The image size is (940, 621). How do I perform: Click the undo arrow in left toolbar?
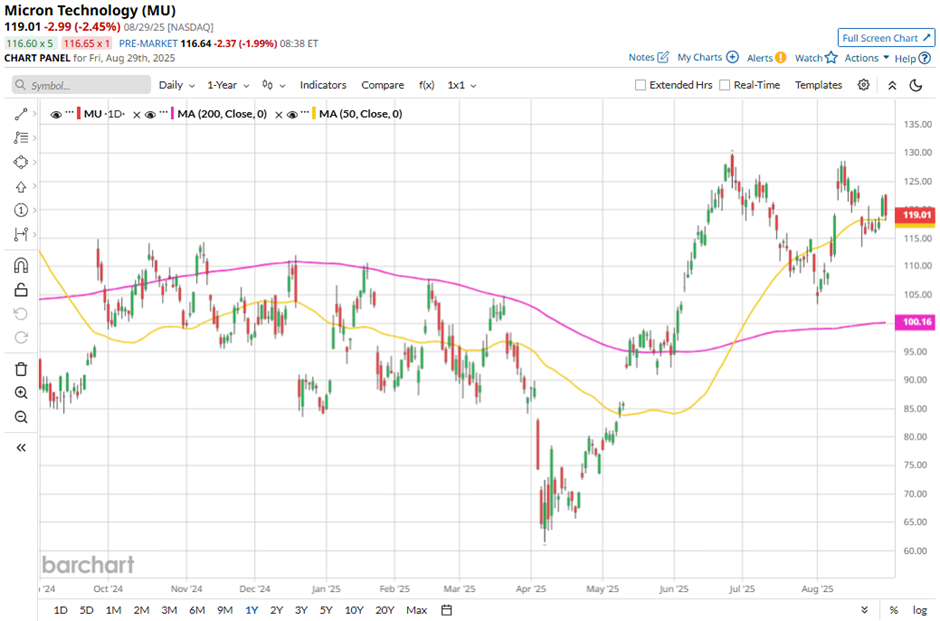click(21, 314)
